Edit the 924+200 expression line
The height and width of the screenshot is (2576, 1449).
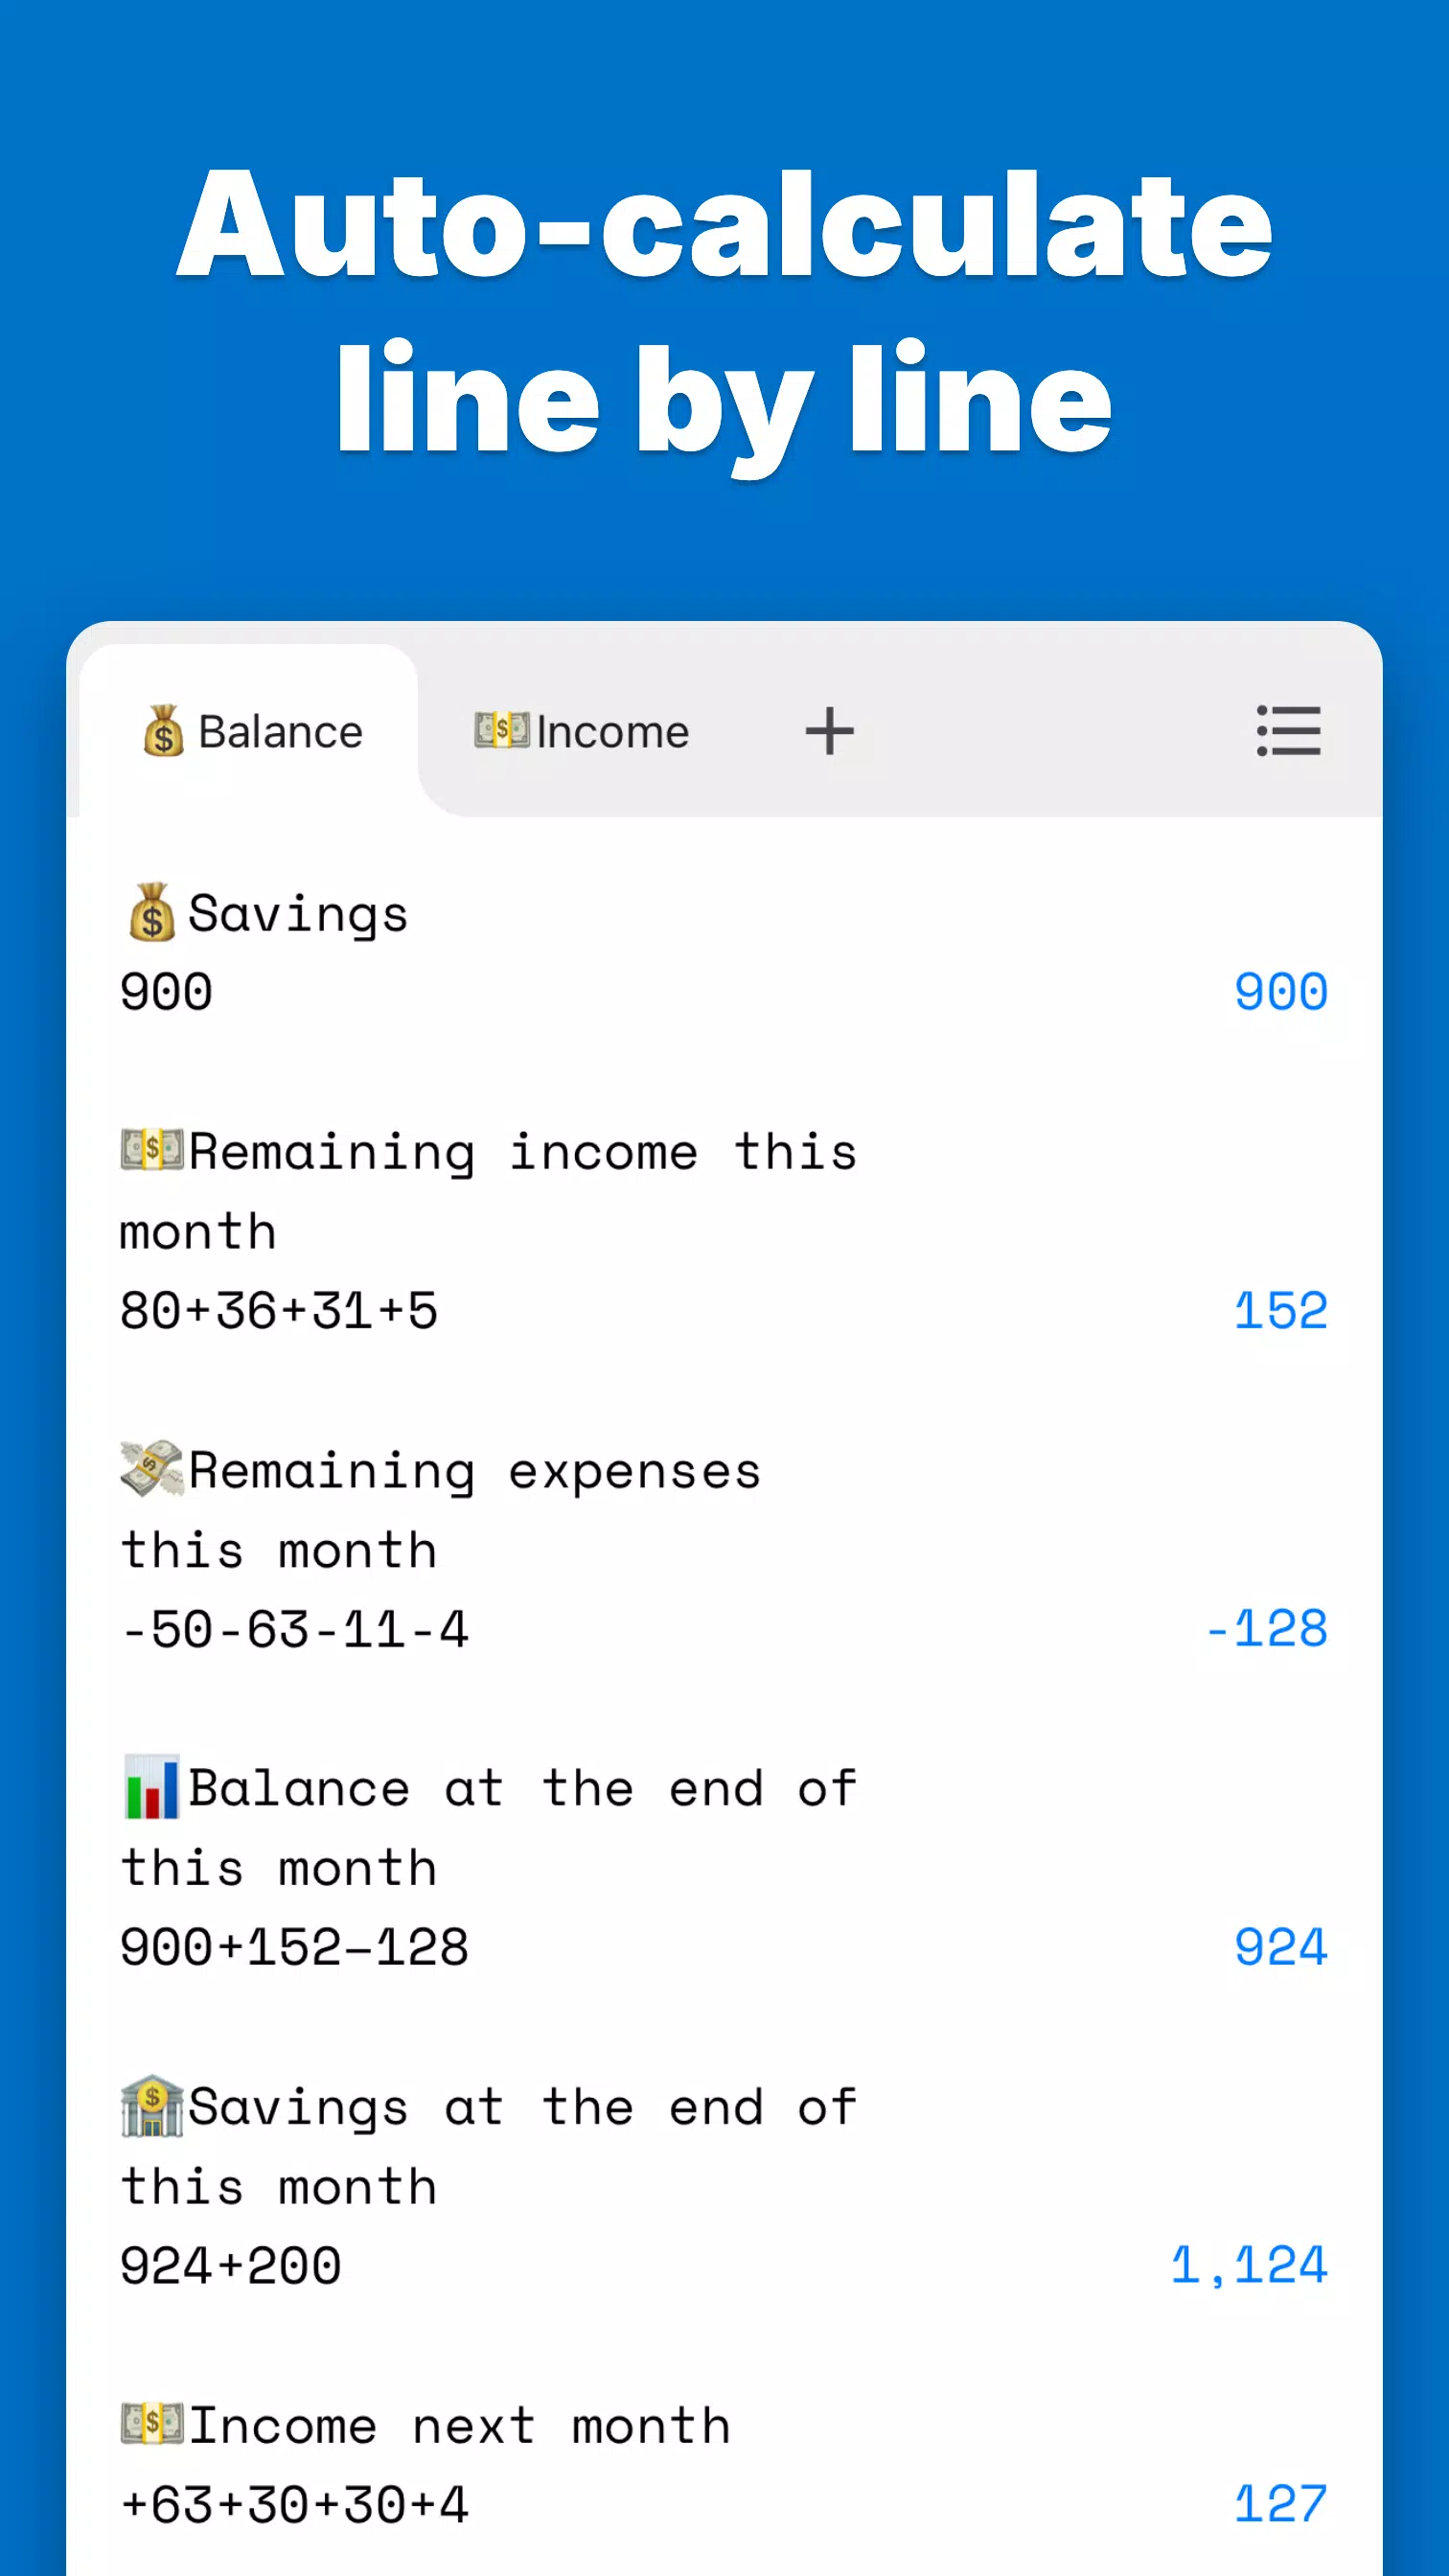coord(231,2265)
